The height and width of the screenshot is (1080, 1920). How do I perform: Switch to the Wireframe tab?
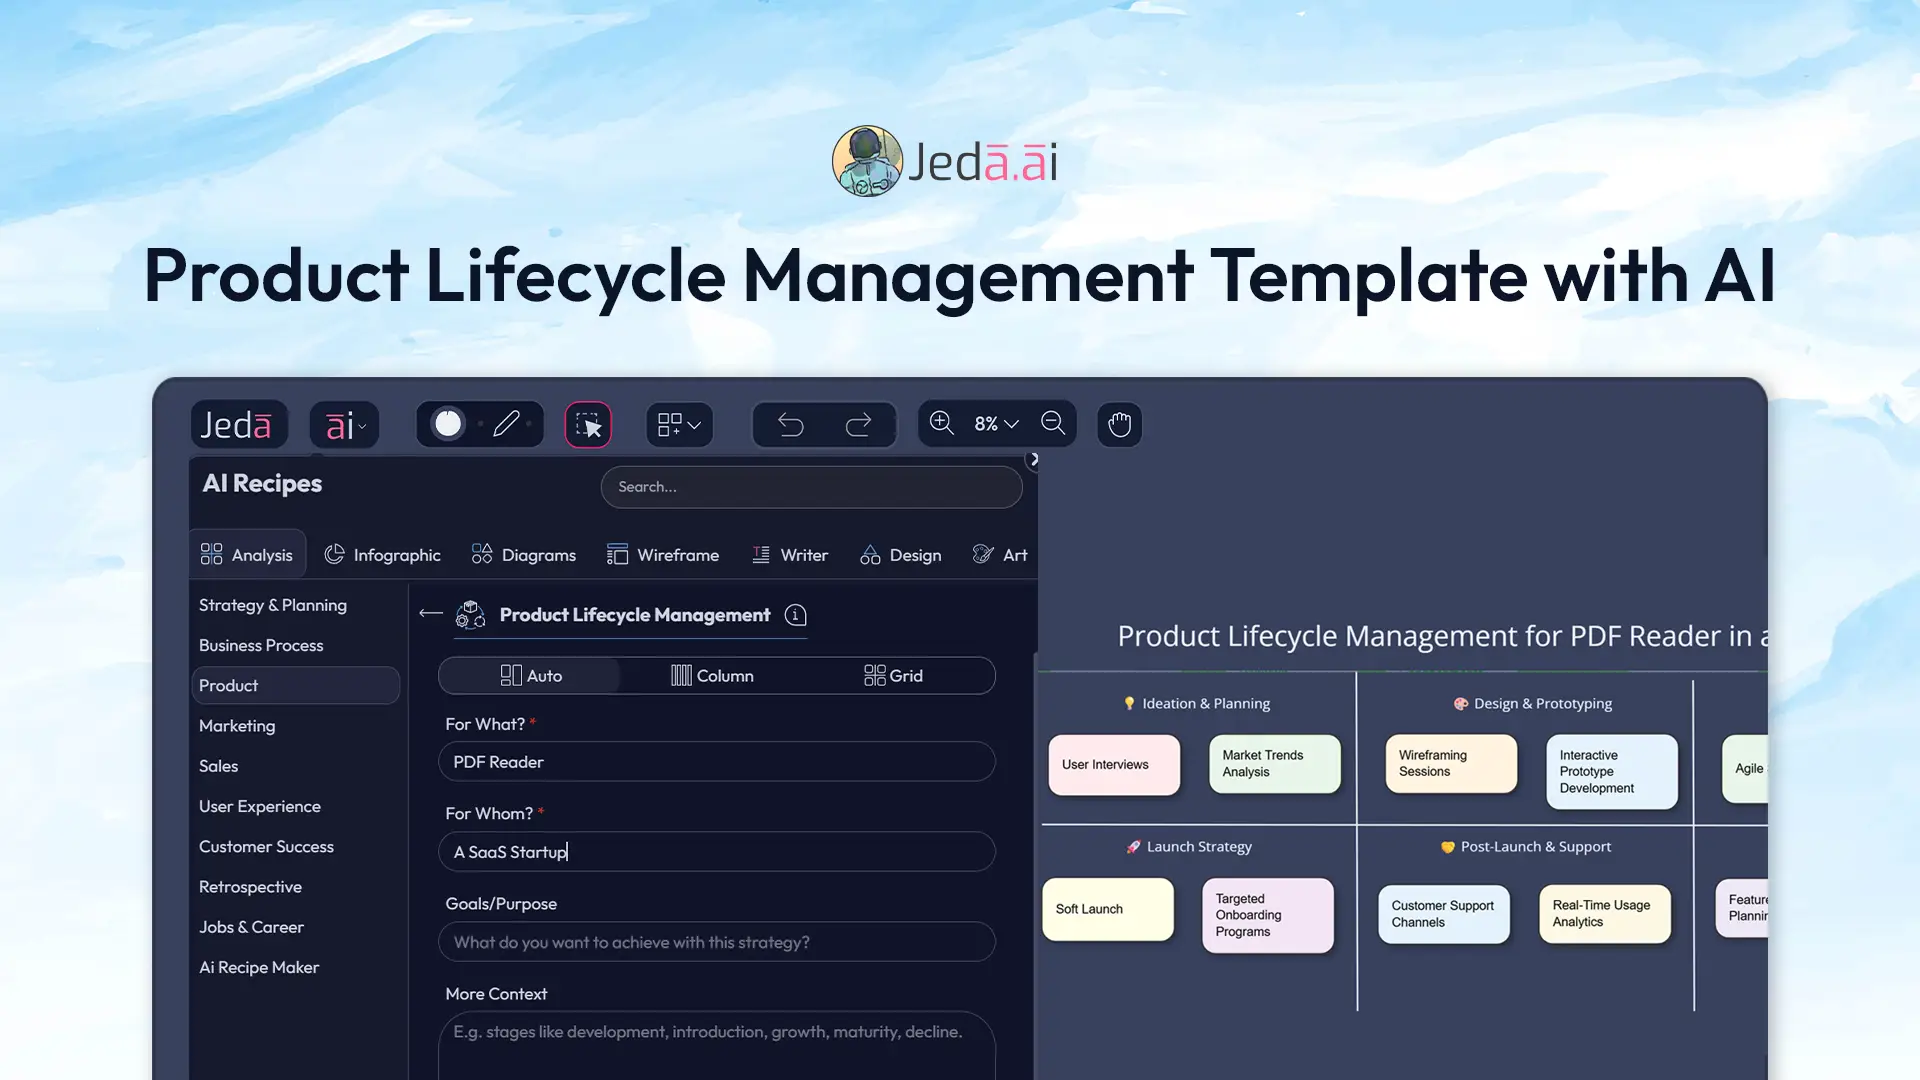coord(663,554)
